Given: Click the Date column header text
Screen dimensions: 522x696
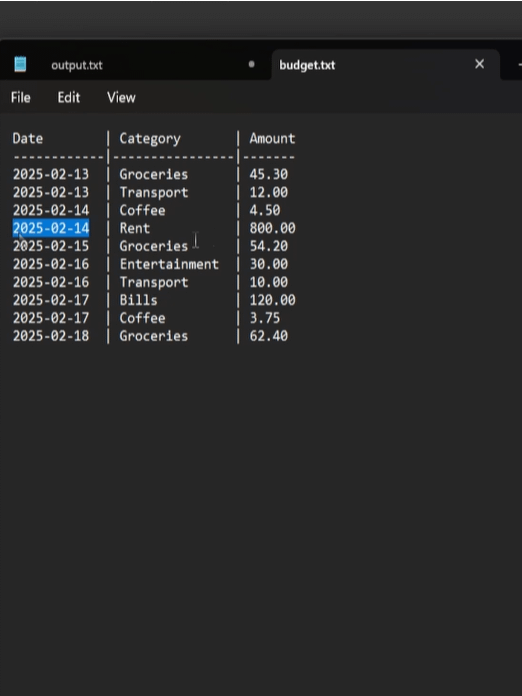Looking at the screenshot, I should pos(28,138).
